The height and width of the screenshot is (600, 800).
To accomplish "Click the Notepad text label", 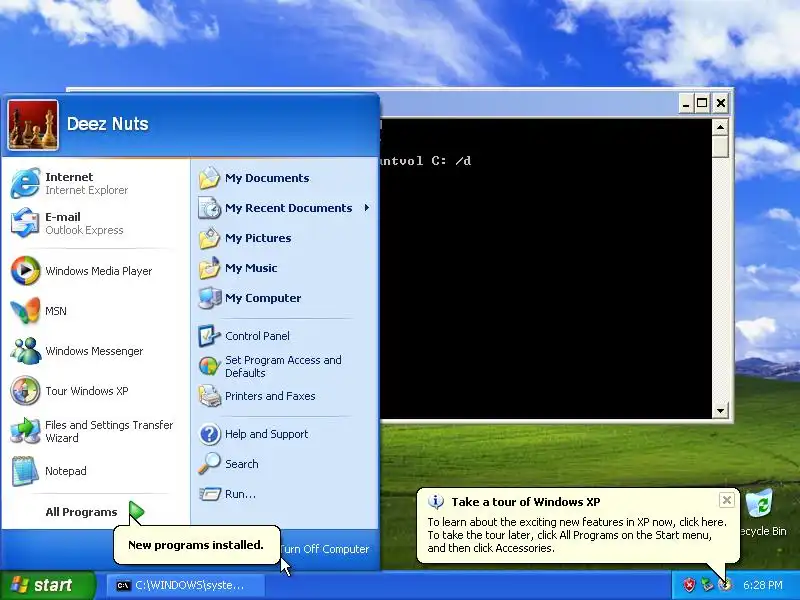I will click(x=65, y=471).
